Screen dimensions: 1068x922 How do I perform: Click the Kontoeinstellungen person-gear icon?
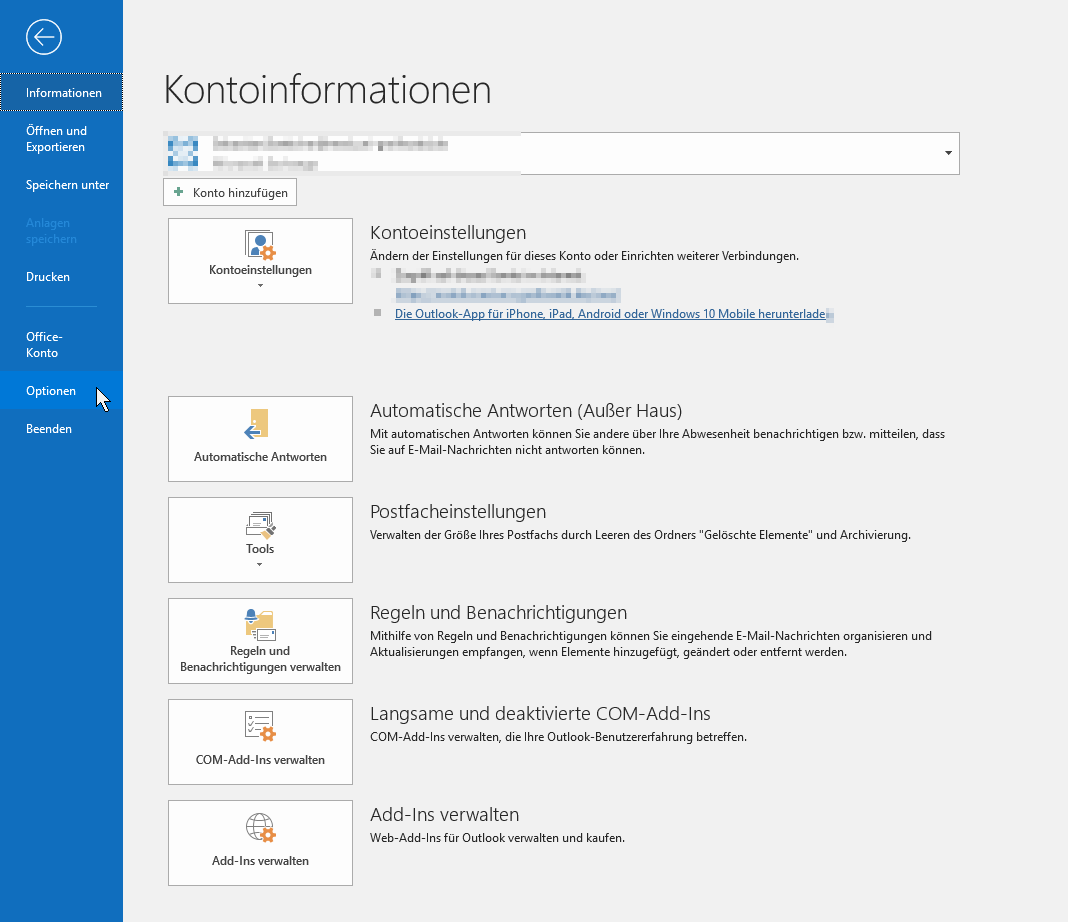coord(260,245)
